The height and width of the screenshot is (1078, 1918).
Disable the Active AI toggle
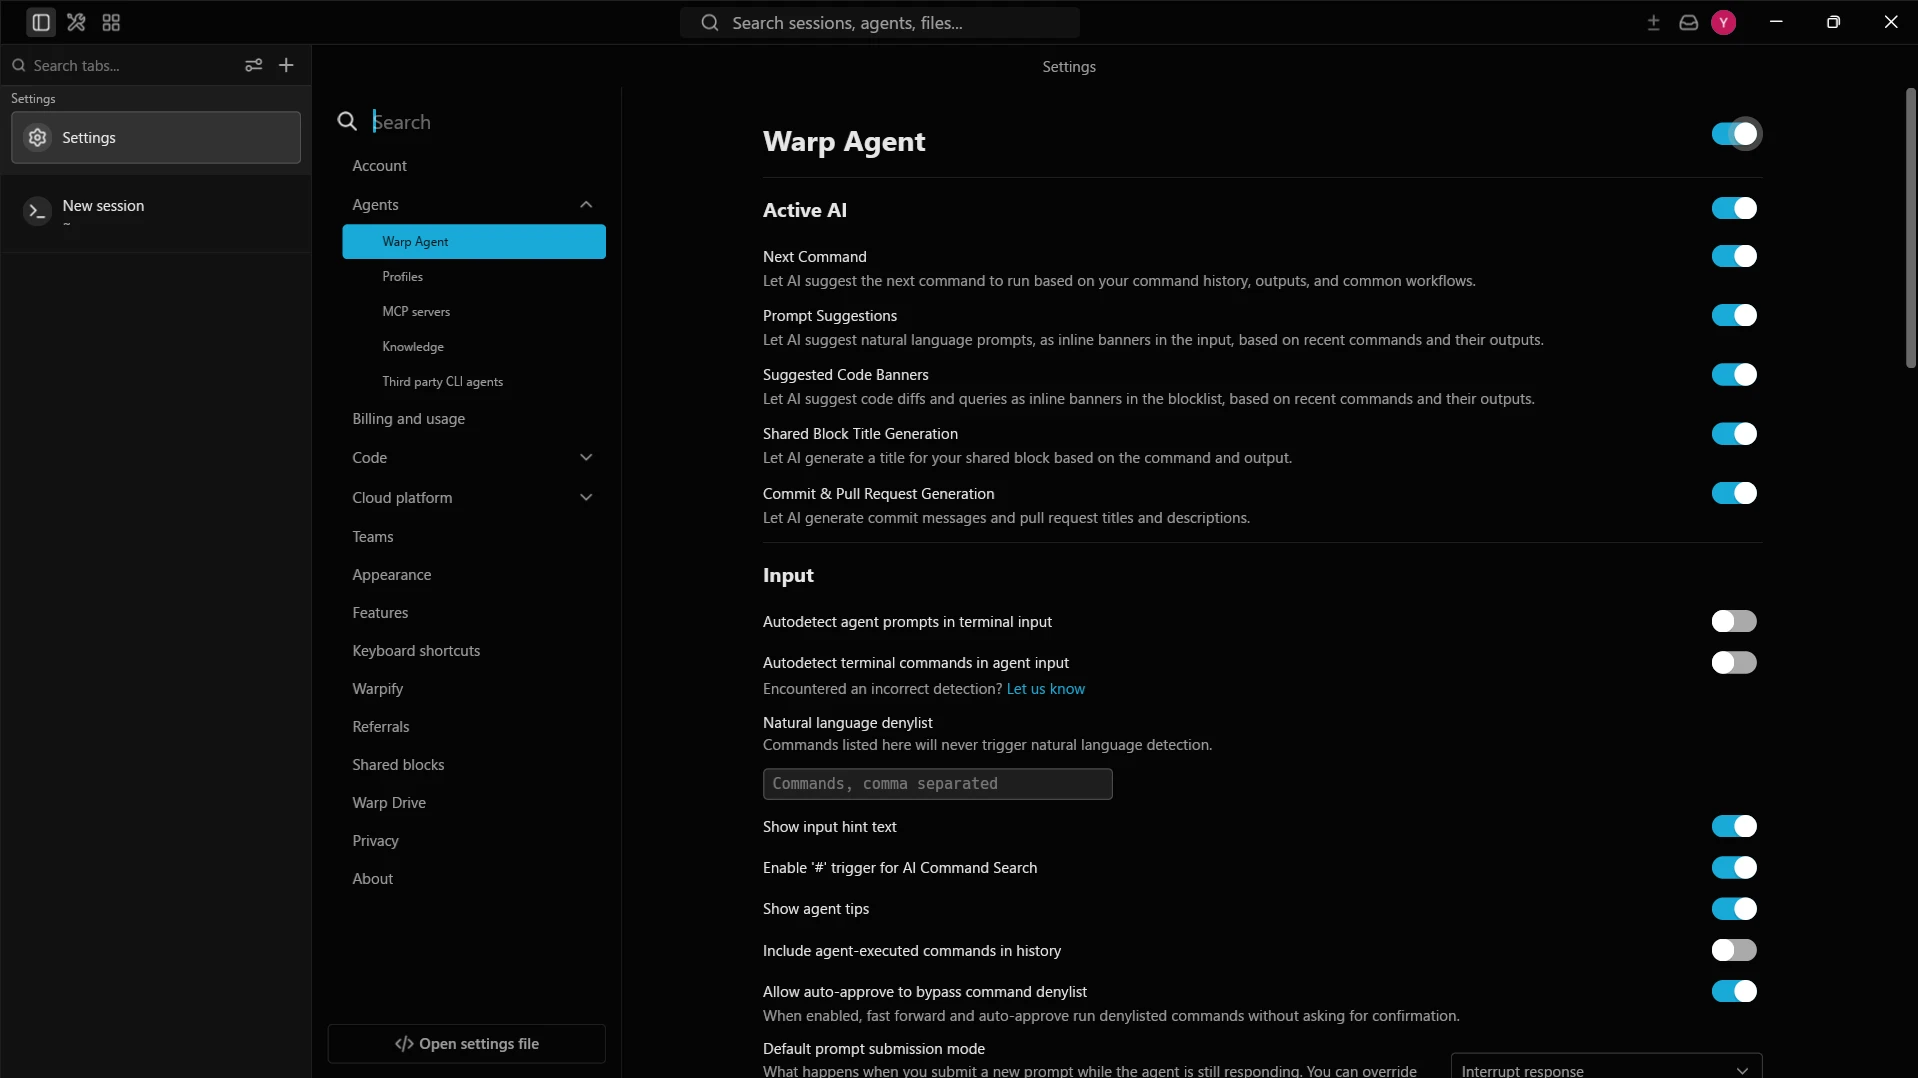1734,208
